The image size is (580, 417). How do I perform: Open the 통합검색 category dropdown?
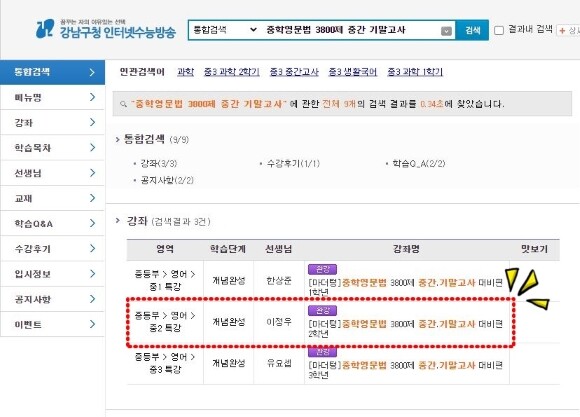tap(225, 30)
